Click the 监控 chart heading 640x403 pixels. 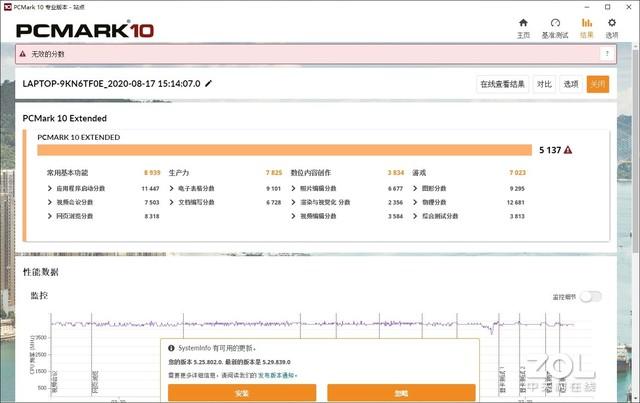[39, 295]
